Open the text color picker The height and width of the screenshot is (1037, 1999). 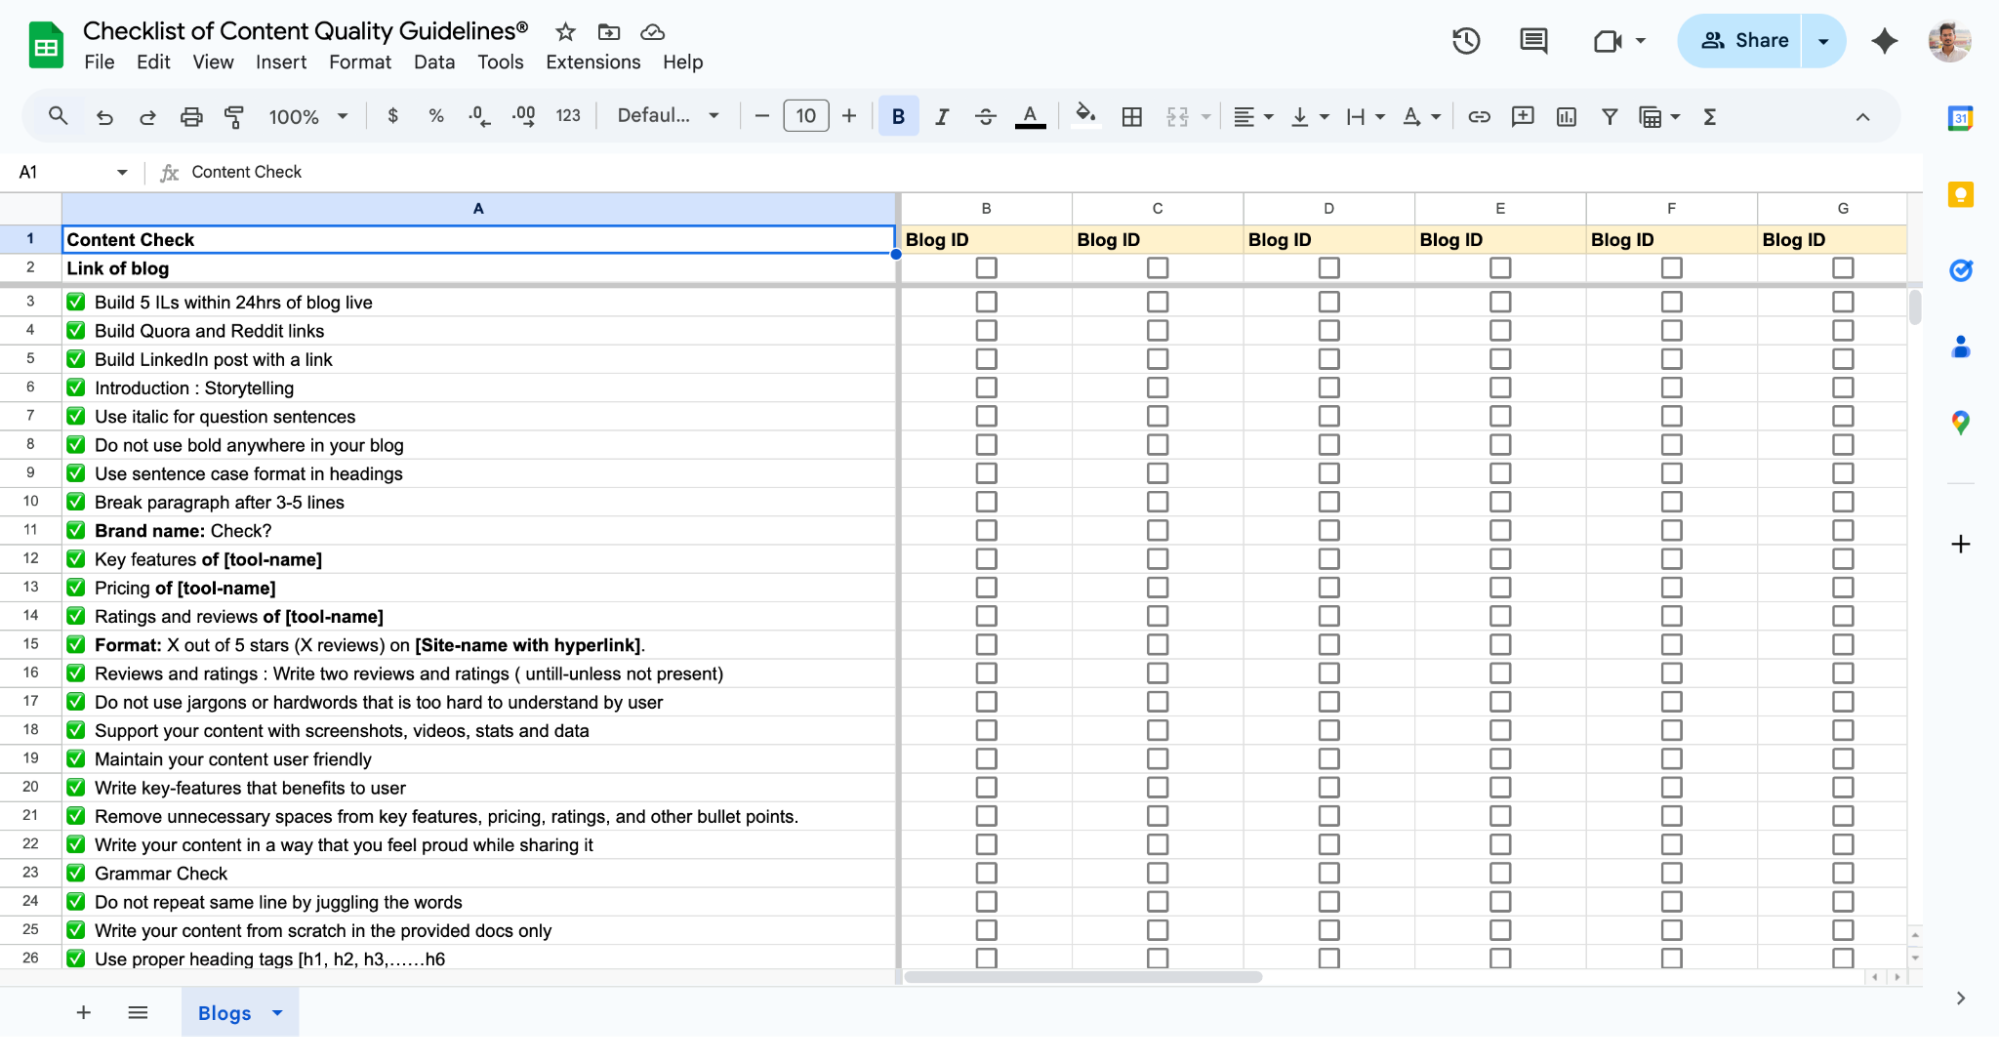tap(1030, 117)
